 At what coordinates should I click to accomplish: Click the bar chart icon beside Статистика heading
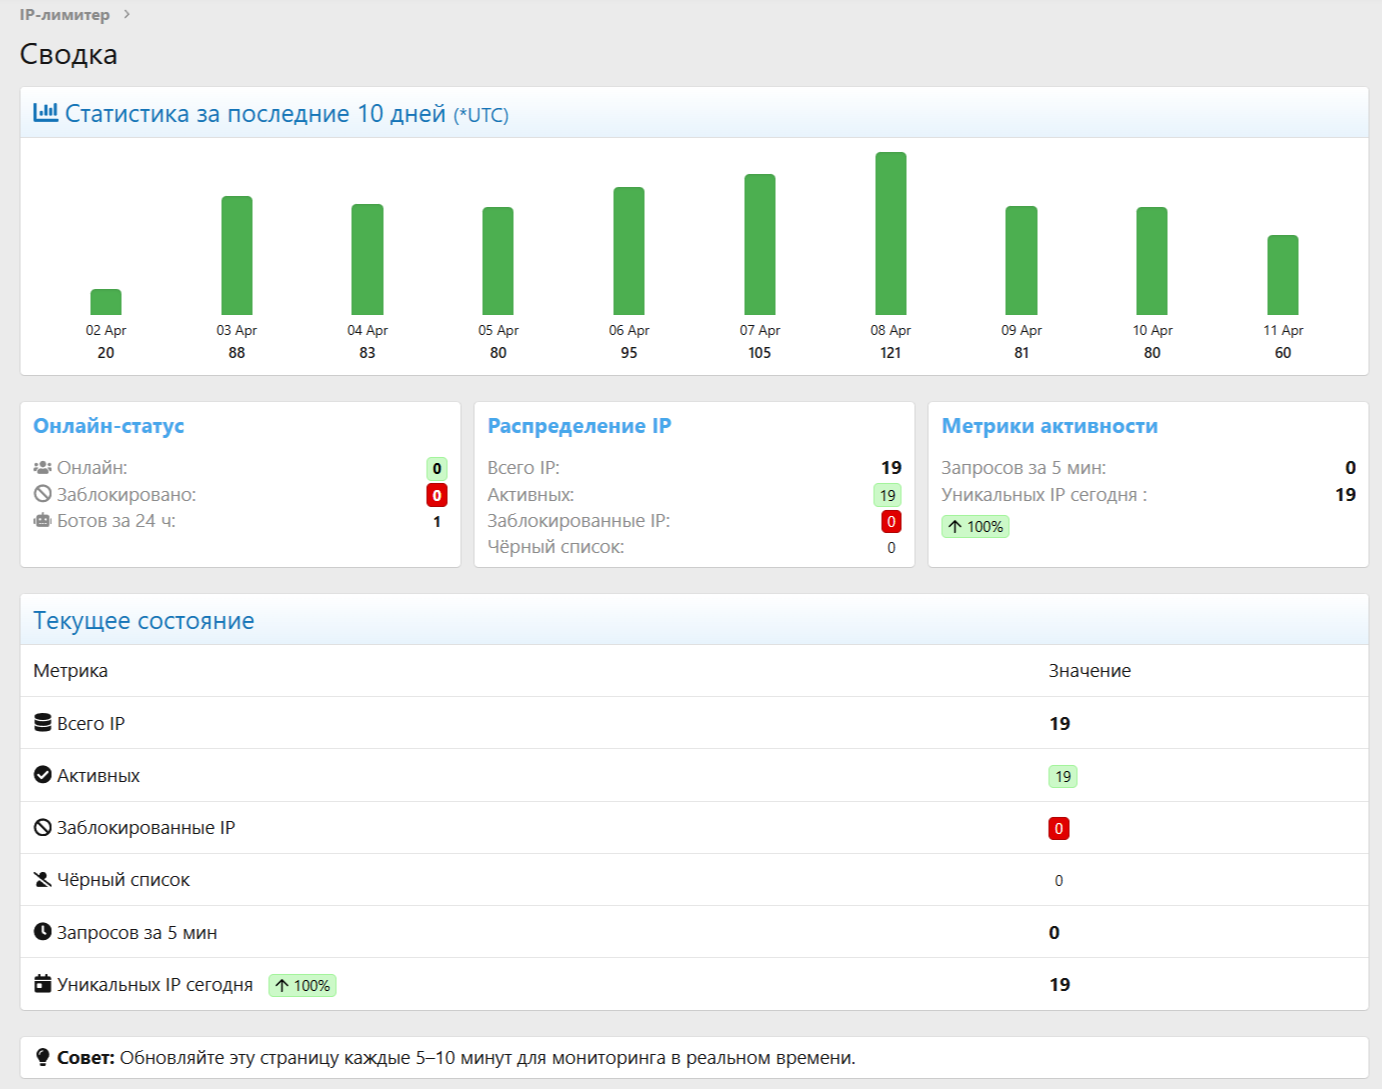[x=45, y=112]
